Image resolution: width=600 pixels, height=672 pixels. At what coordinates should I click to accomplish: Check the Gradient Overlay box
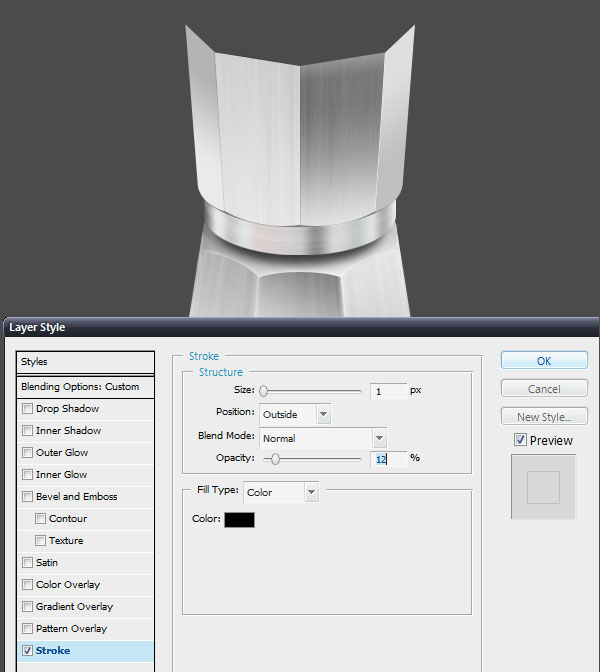[x=27, y=606]
